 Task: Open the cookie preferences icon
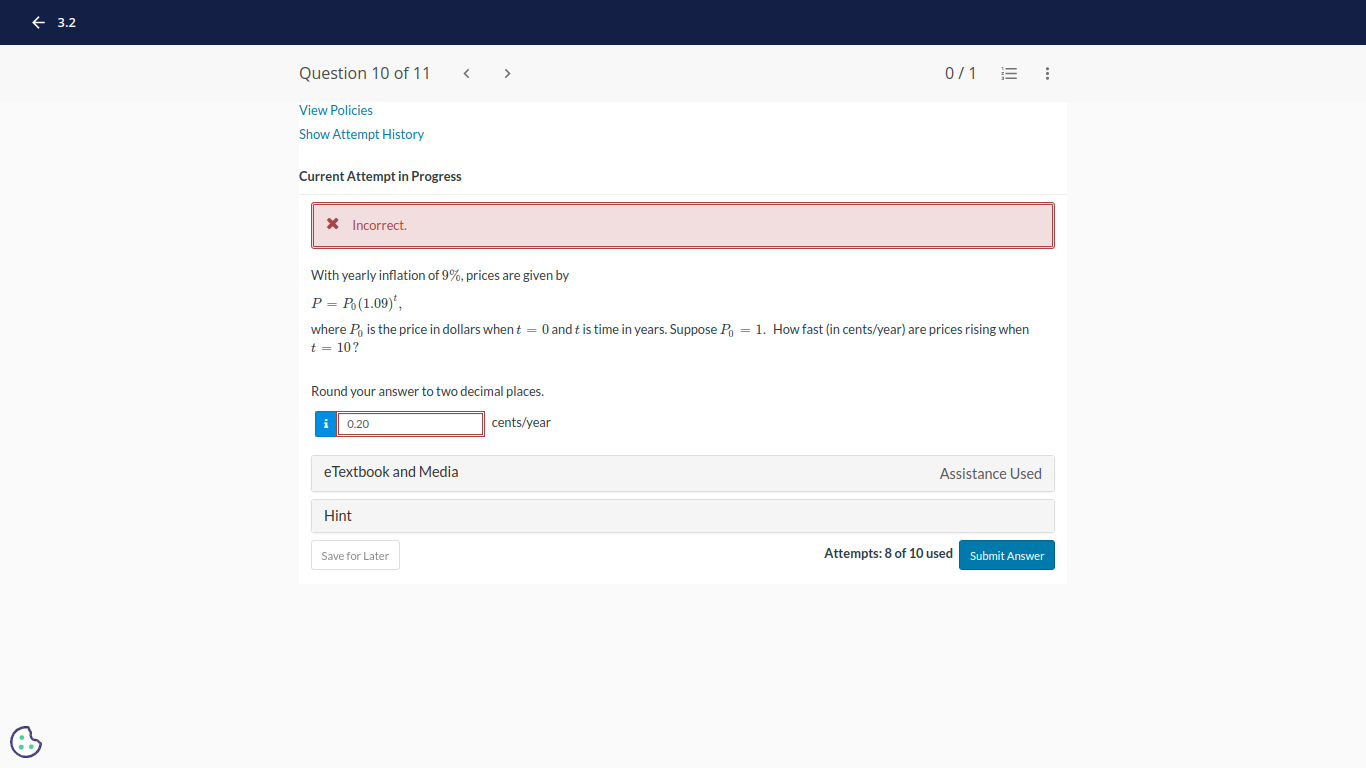[26, 741]
